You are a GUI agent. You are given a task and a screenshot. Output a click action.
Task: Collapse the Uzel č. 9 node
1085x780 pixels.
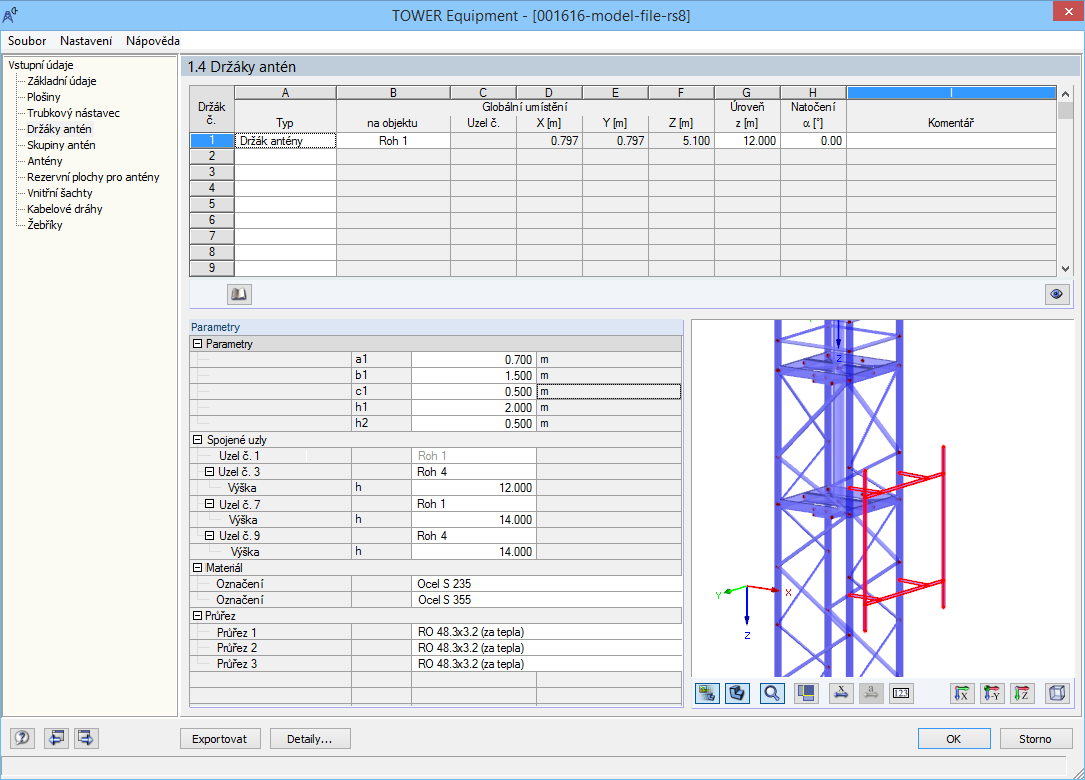[x=210, y=536]
